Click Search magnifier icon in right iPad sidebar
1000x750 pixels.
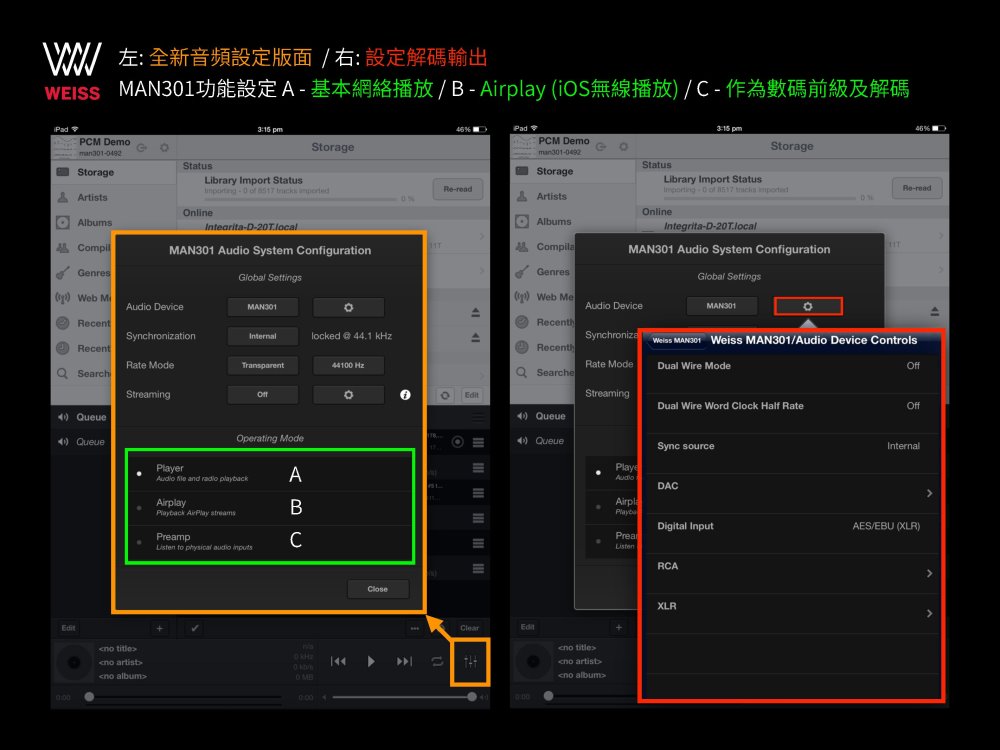point(522,372)
